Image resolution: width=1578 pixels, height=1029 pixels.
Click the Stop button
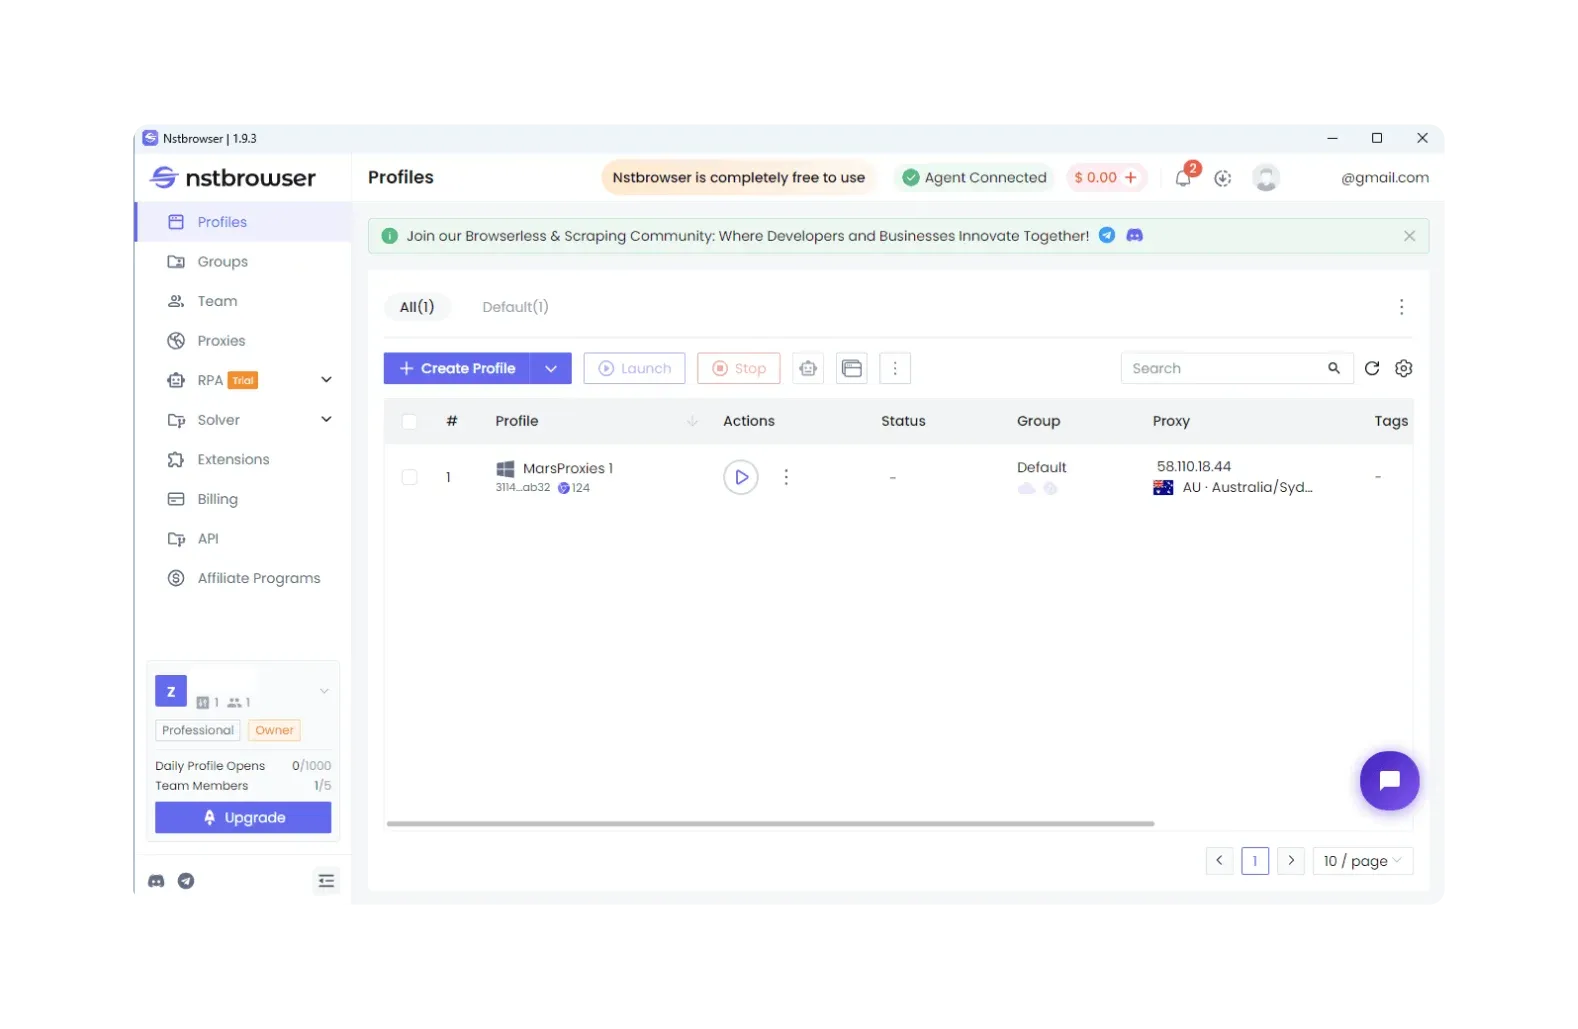(x=739, y=368)
